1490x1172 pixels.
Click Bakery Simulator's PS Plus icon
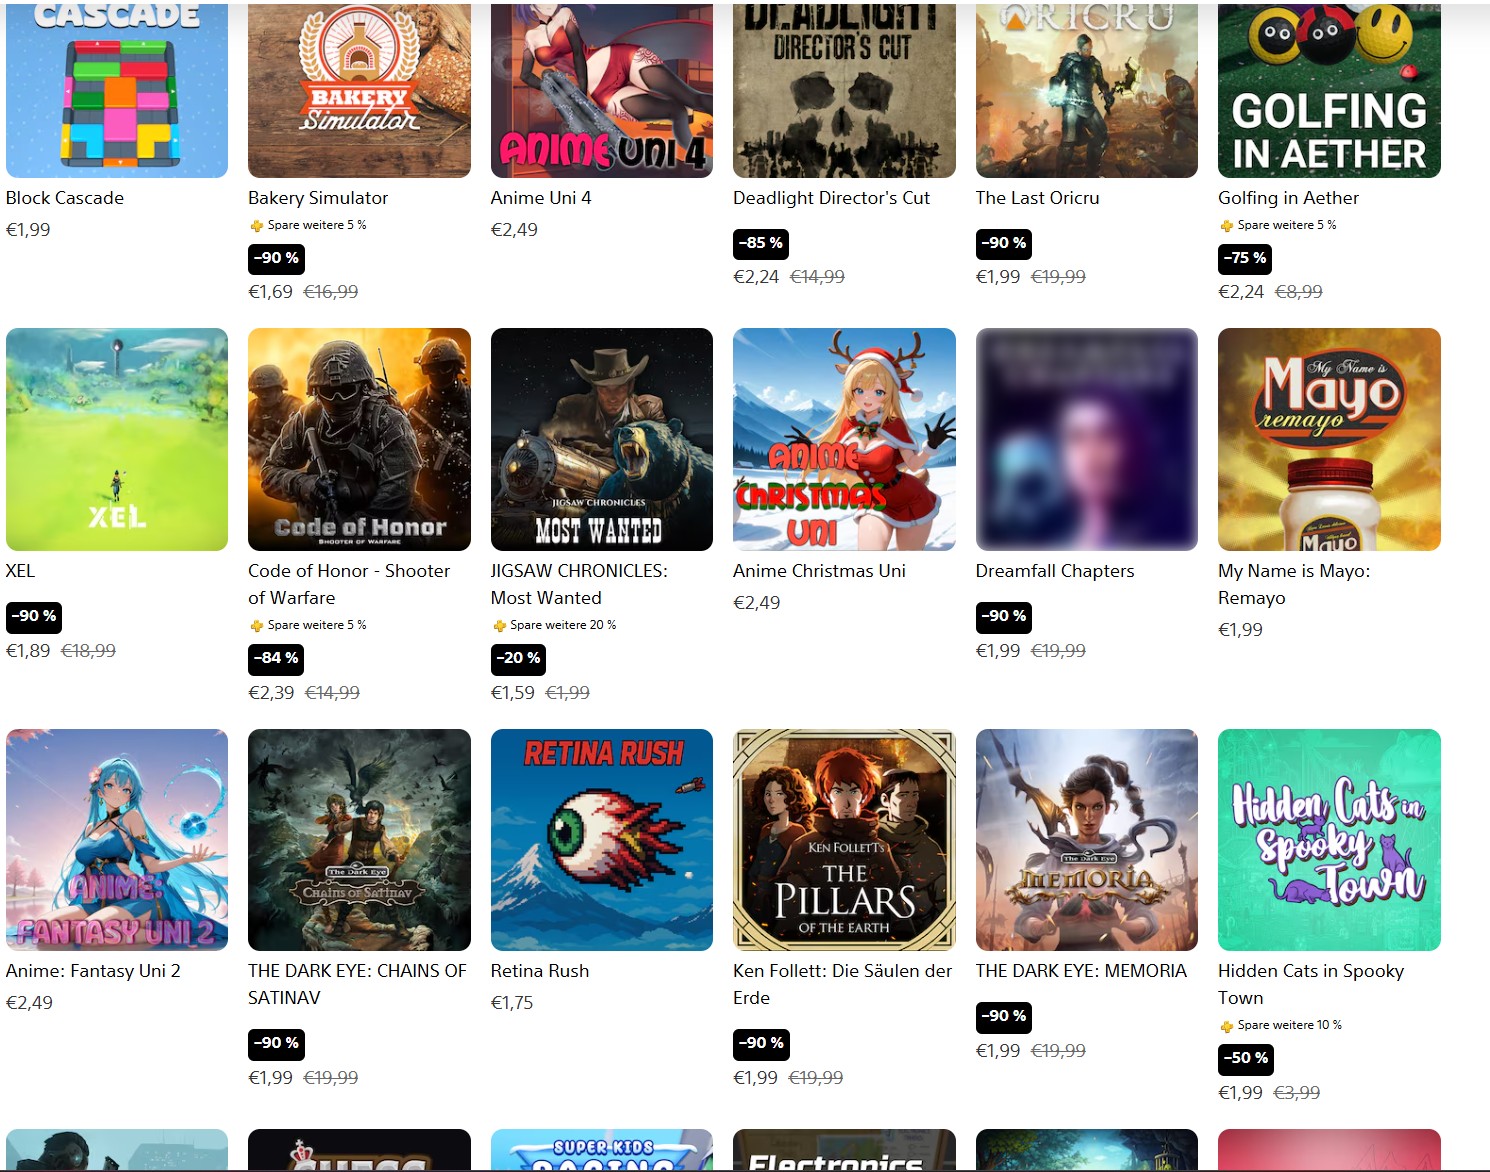[256, 226]
